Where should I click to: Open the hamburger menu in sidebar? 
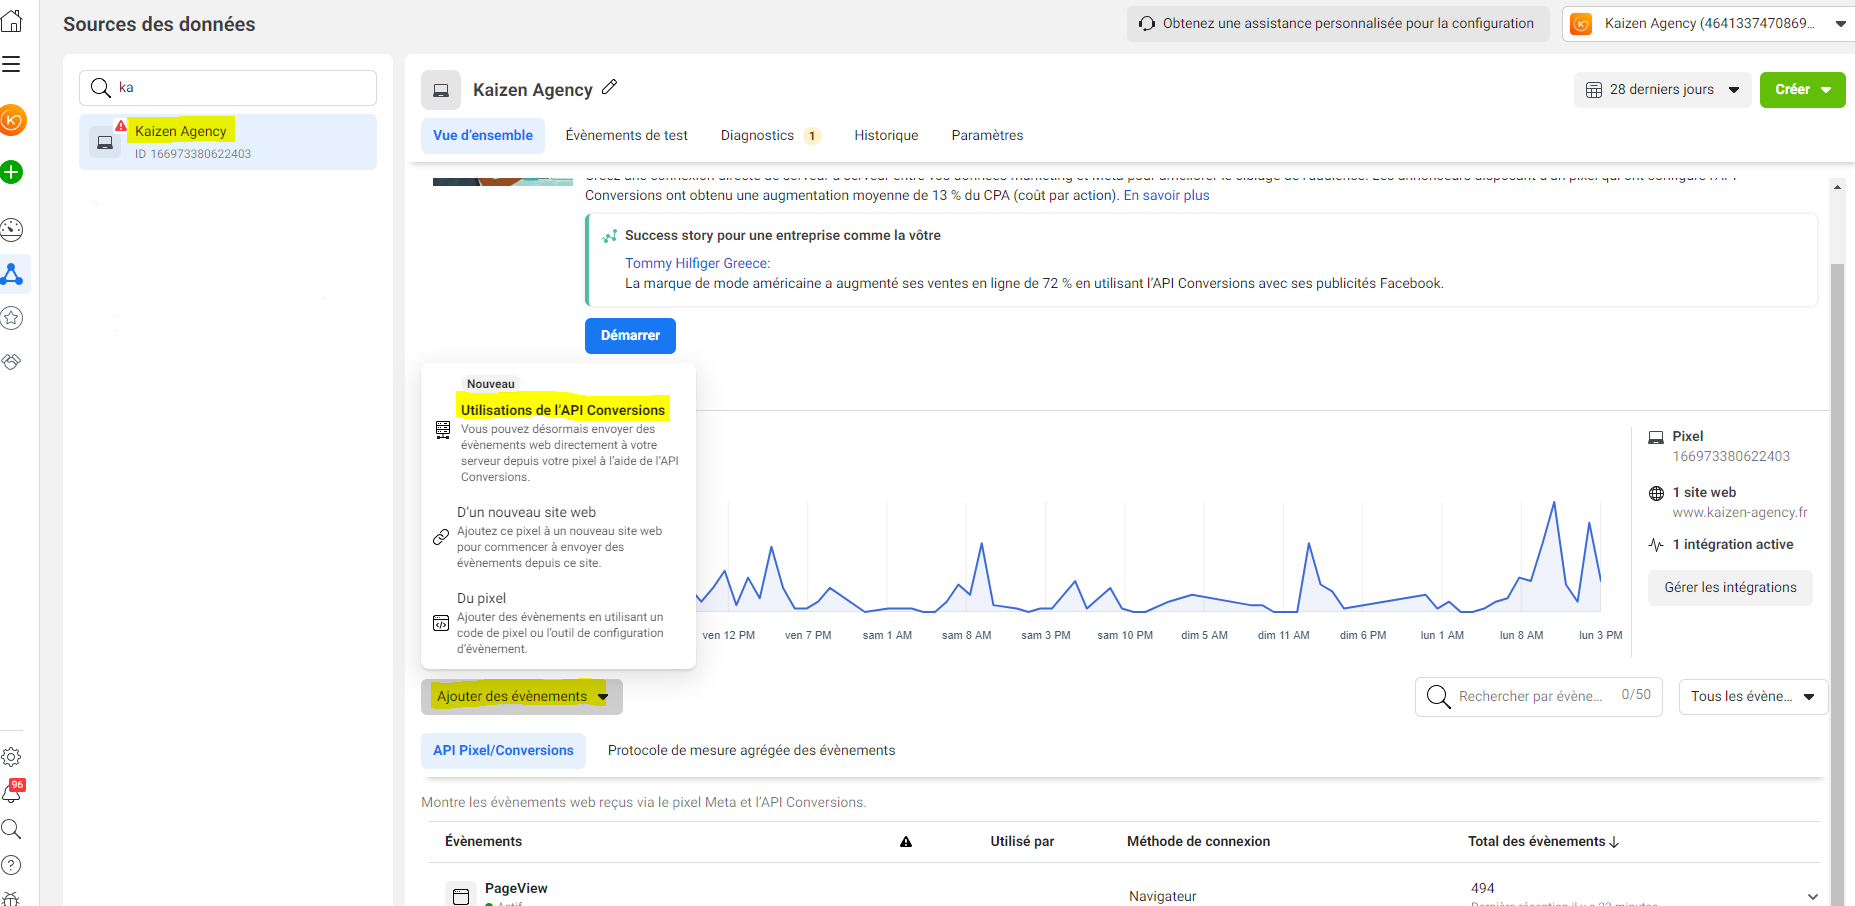11,65
